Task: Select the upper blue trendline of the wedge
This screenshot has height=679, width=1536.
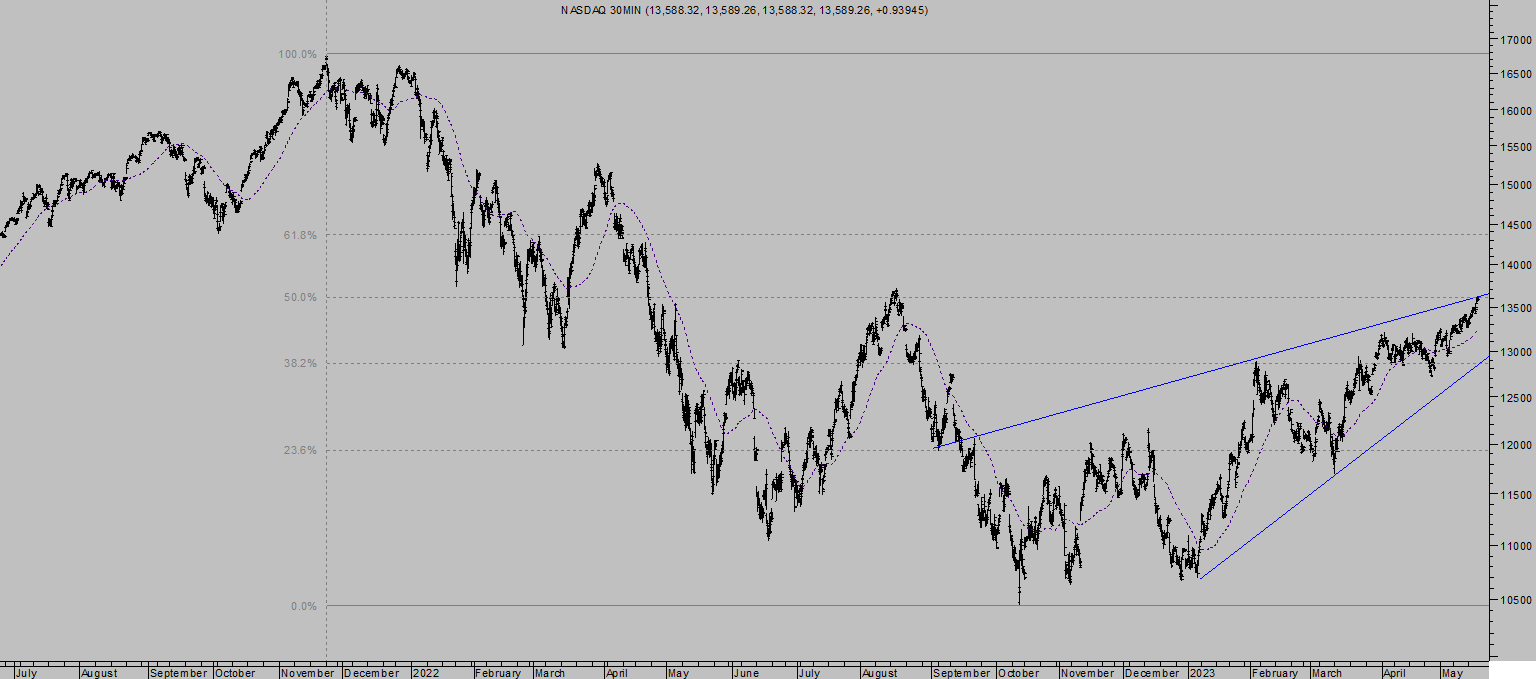Action: [x=1210, y=372]
